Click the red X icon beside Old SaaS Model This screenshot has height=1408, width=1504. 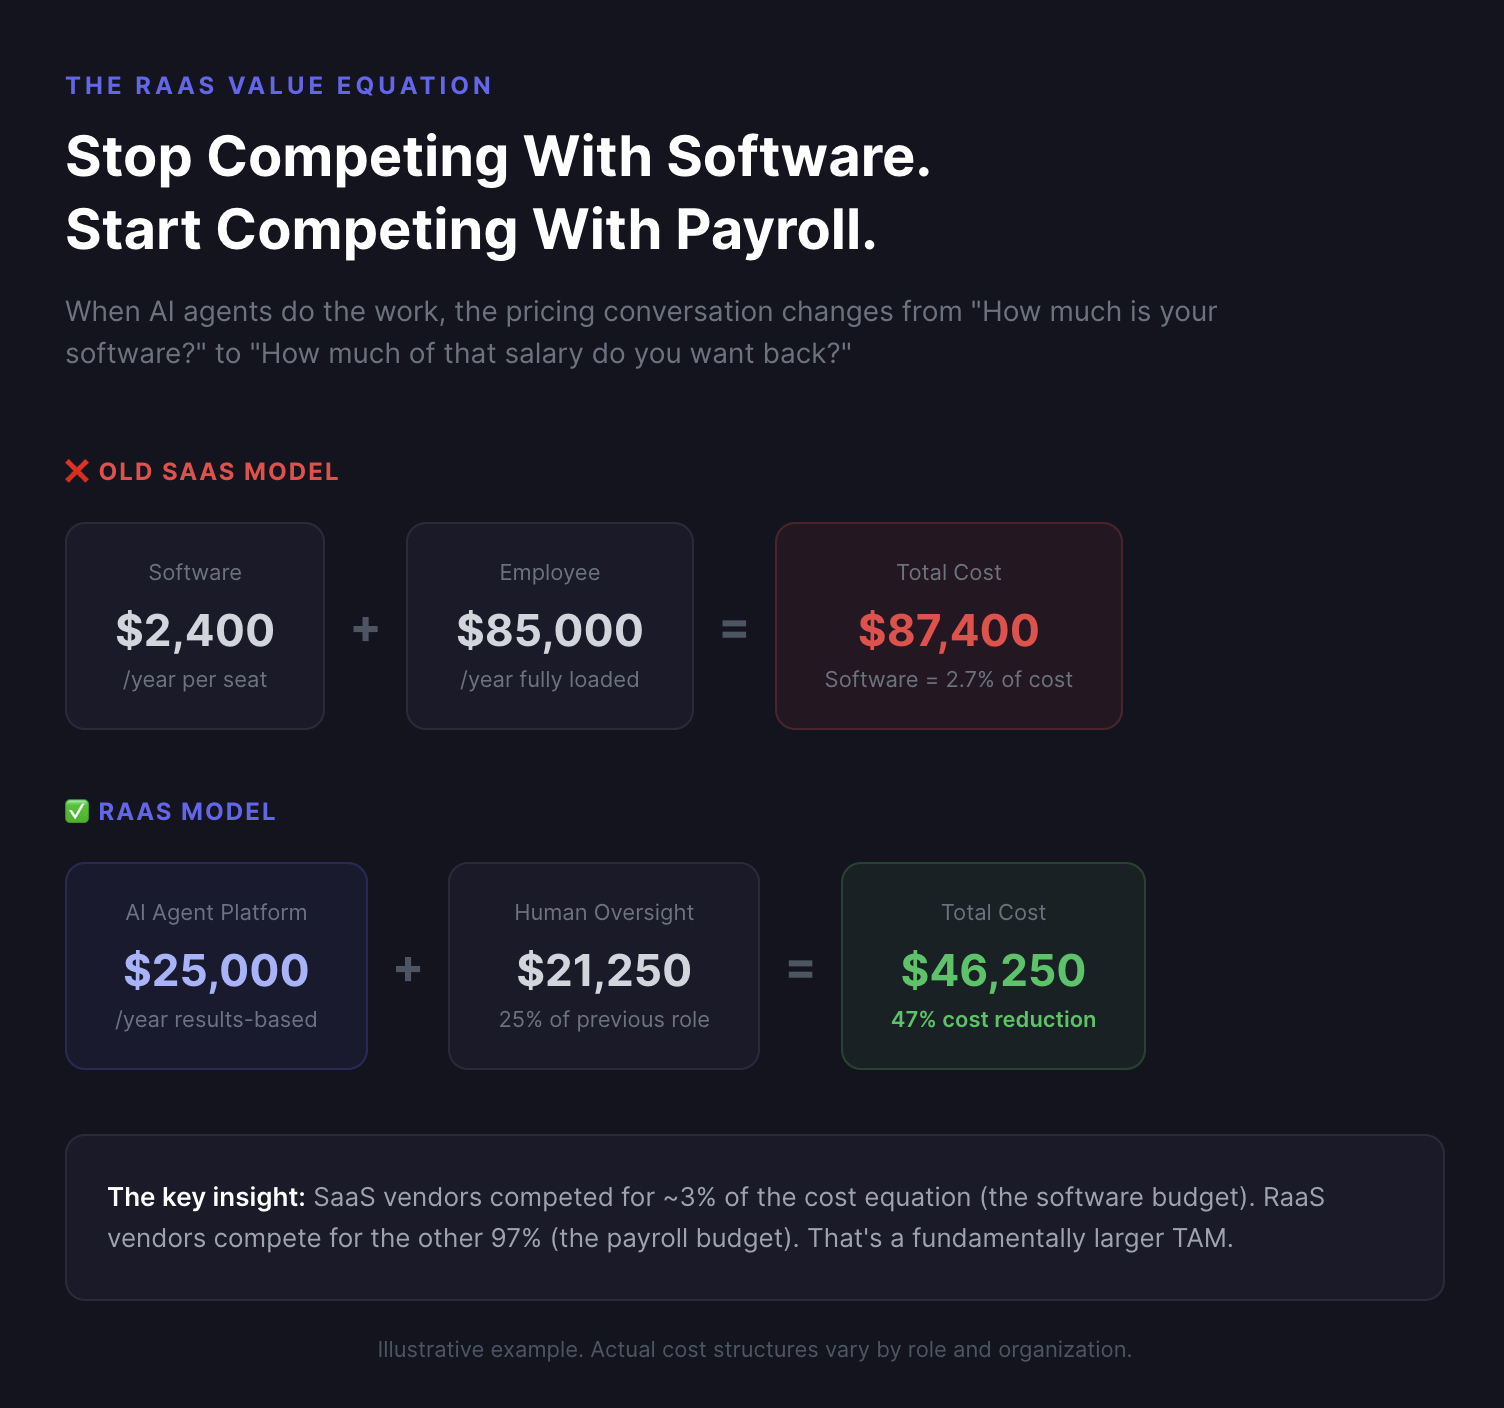tap(77, 471)
